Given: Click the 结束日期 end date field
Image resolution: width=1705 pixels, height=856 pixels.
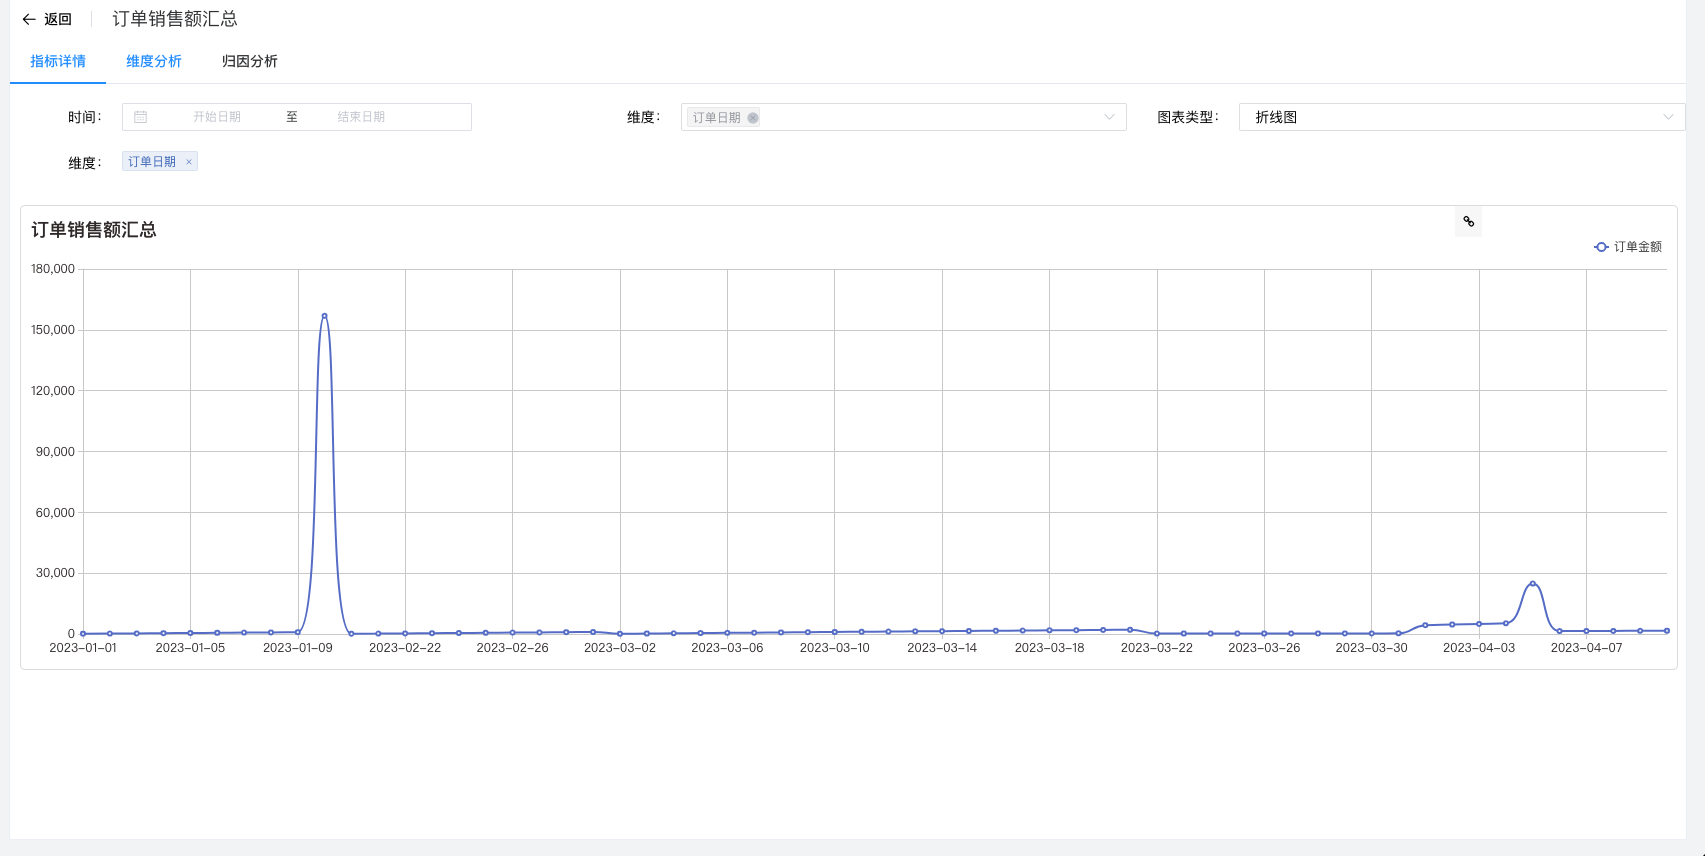Looking at the screenshot, I should [x=361, y=117].
